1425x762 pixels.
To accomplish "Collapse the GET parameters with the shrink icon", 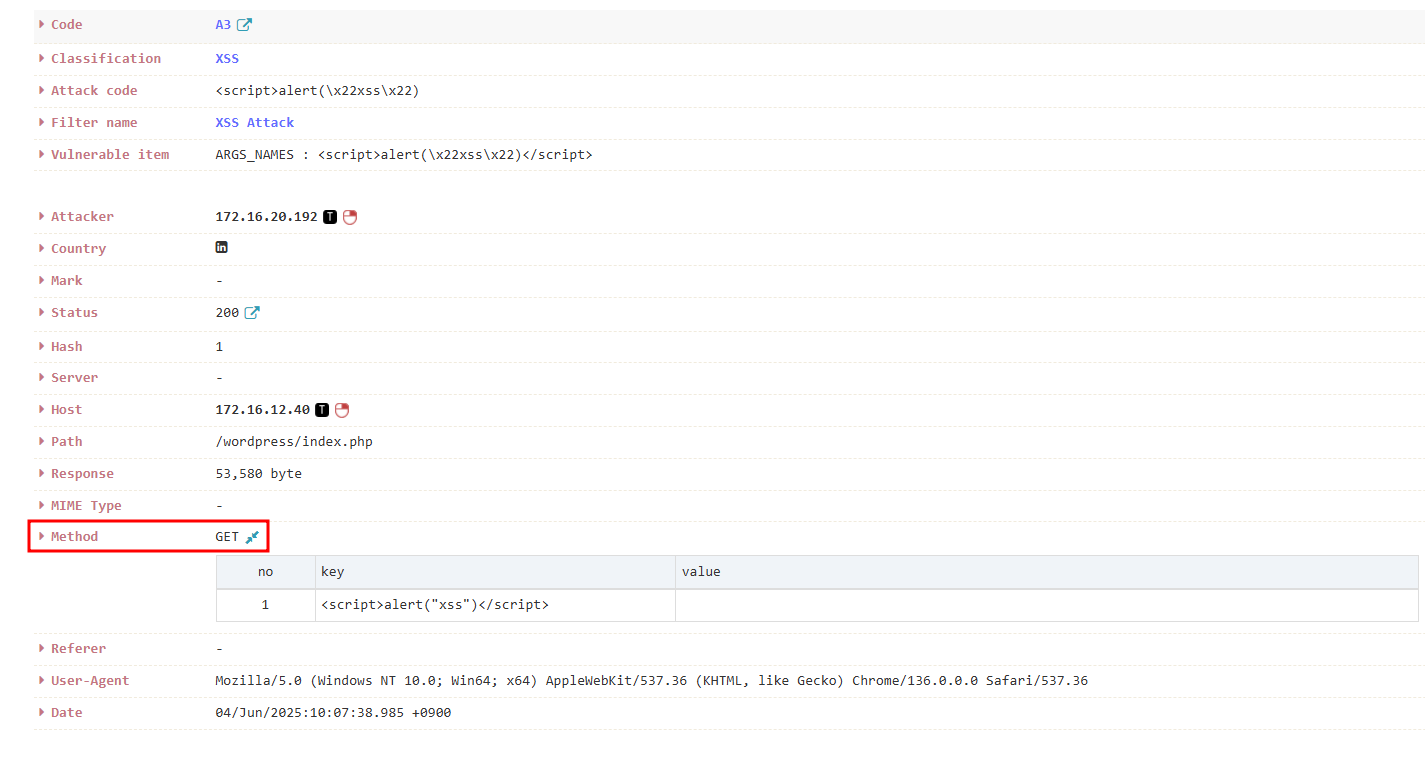I will coord(252,537).
